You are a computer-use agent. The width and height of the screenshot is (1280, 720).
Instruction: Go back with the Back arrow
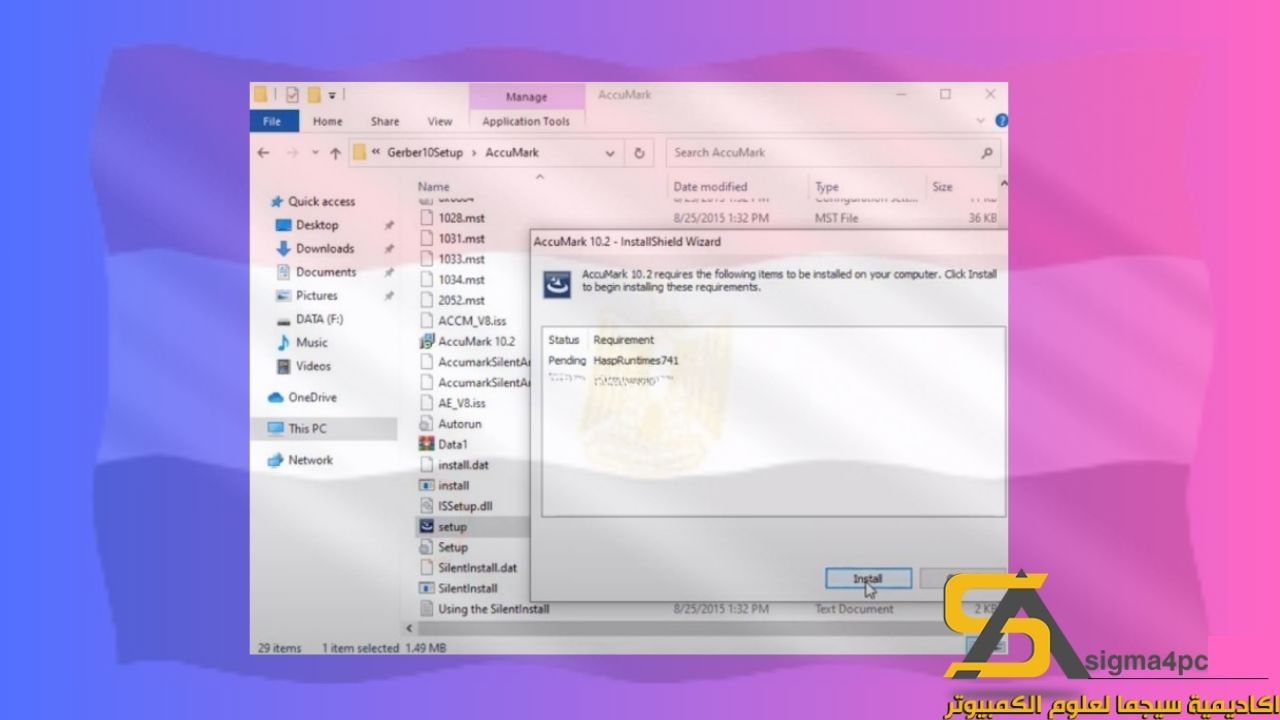click(x=264, y=153)
